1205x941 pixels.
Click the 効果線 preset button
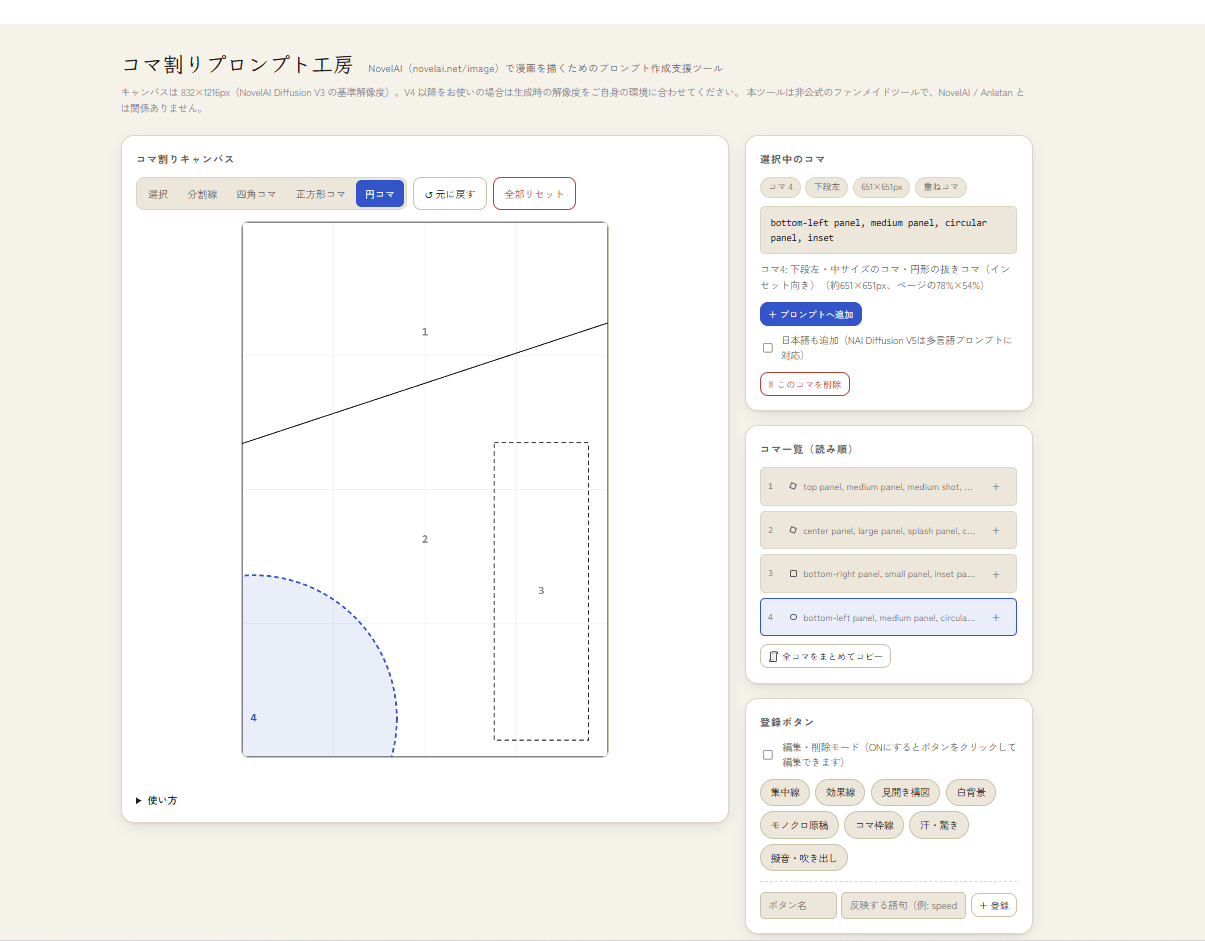point(840,793)
